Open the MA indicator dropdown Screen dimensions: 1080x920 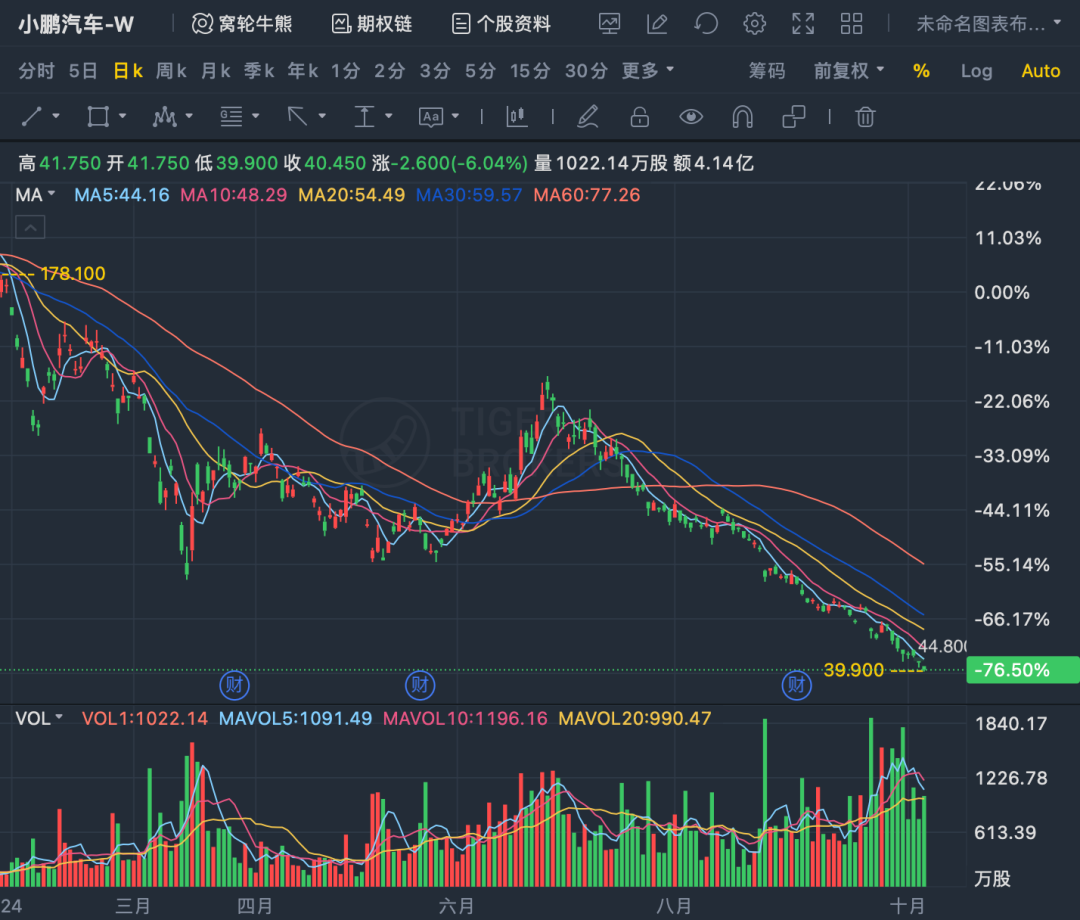click(35, 195)
